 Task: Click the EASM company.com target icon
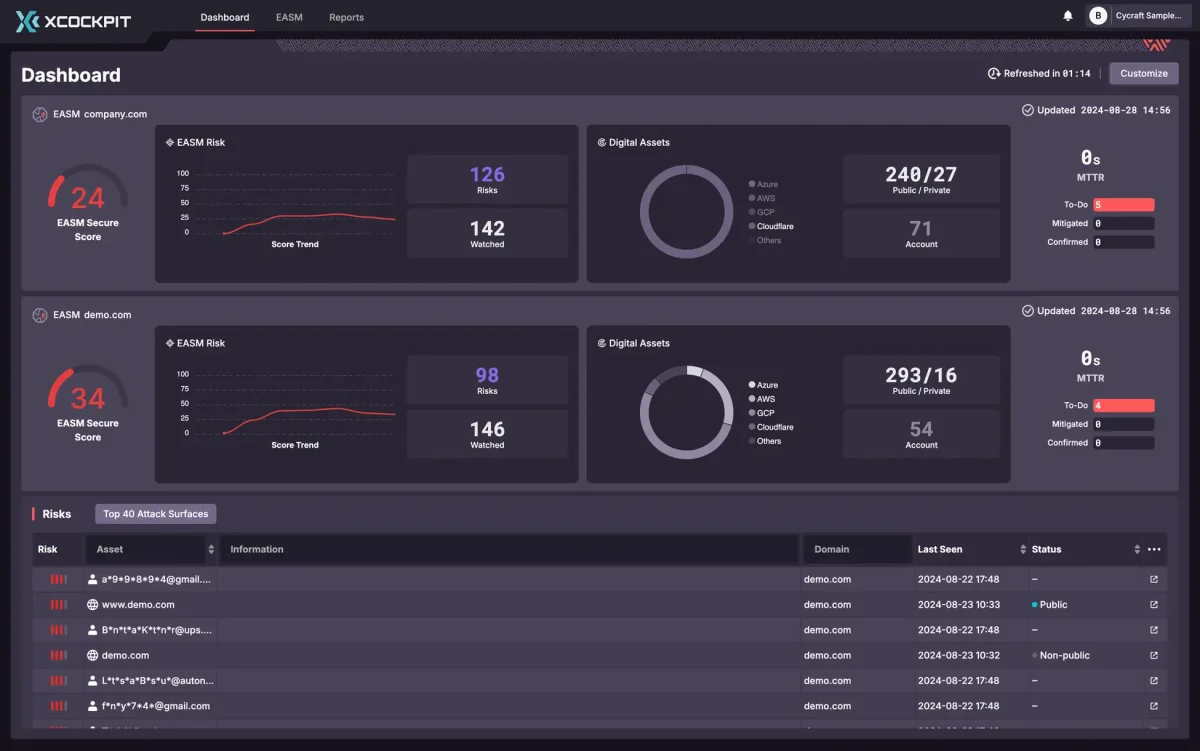pyautogui.click(x=40, y=115)
